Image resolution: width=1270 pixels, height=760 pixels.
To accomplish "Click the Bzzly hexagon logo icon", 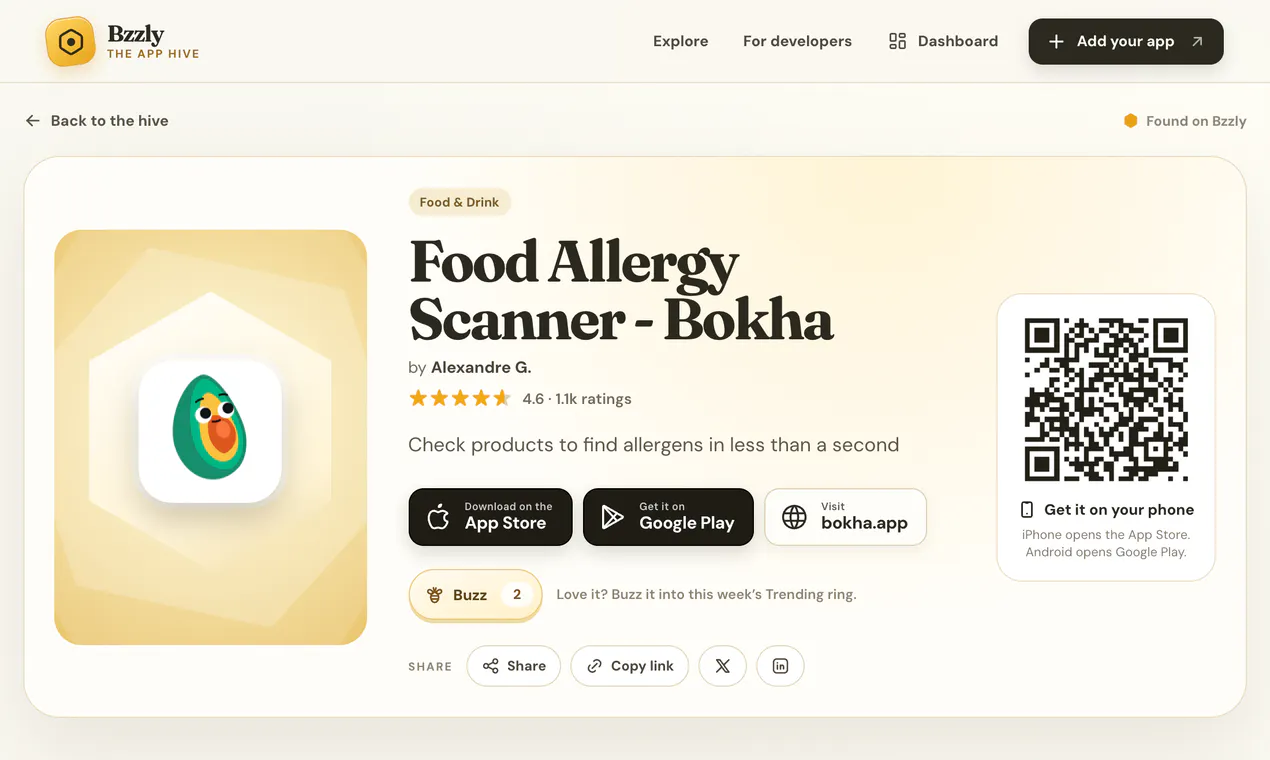I will point(70,42).
